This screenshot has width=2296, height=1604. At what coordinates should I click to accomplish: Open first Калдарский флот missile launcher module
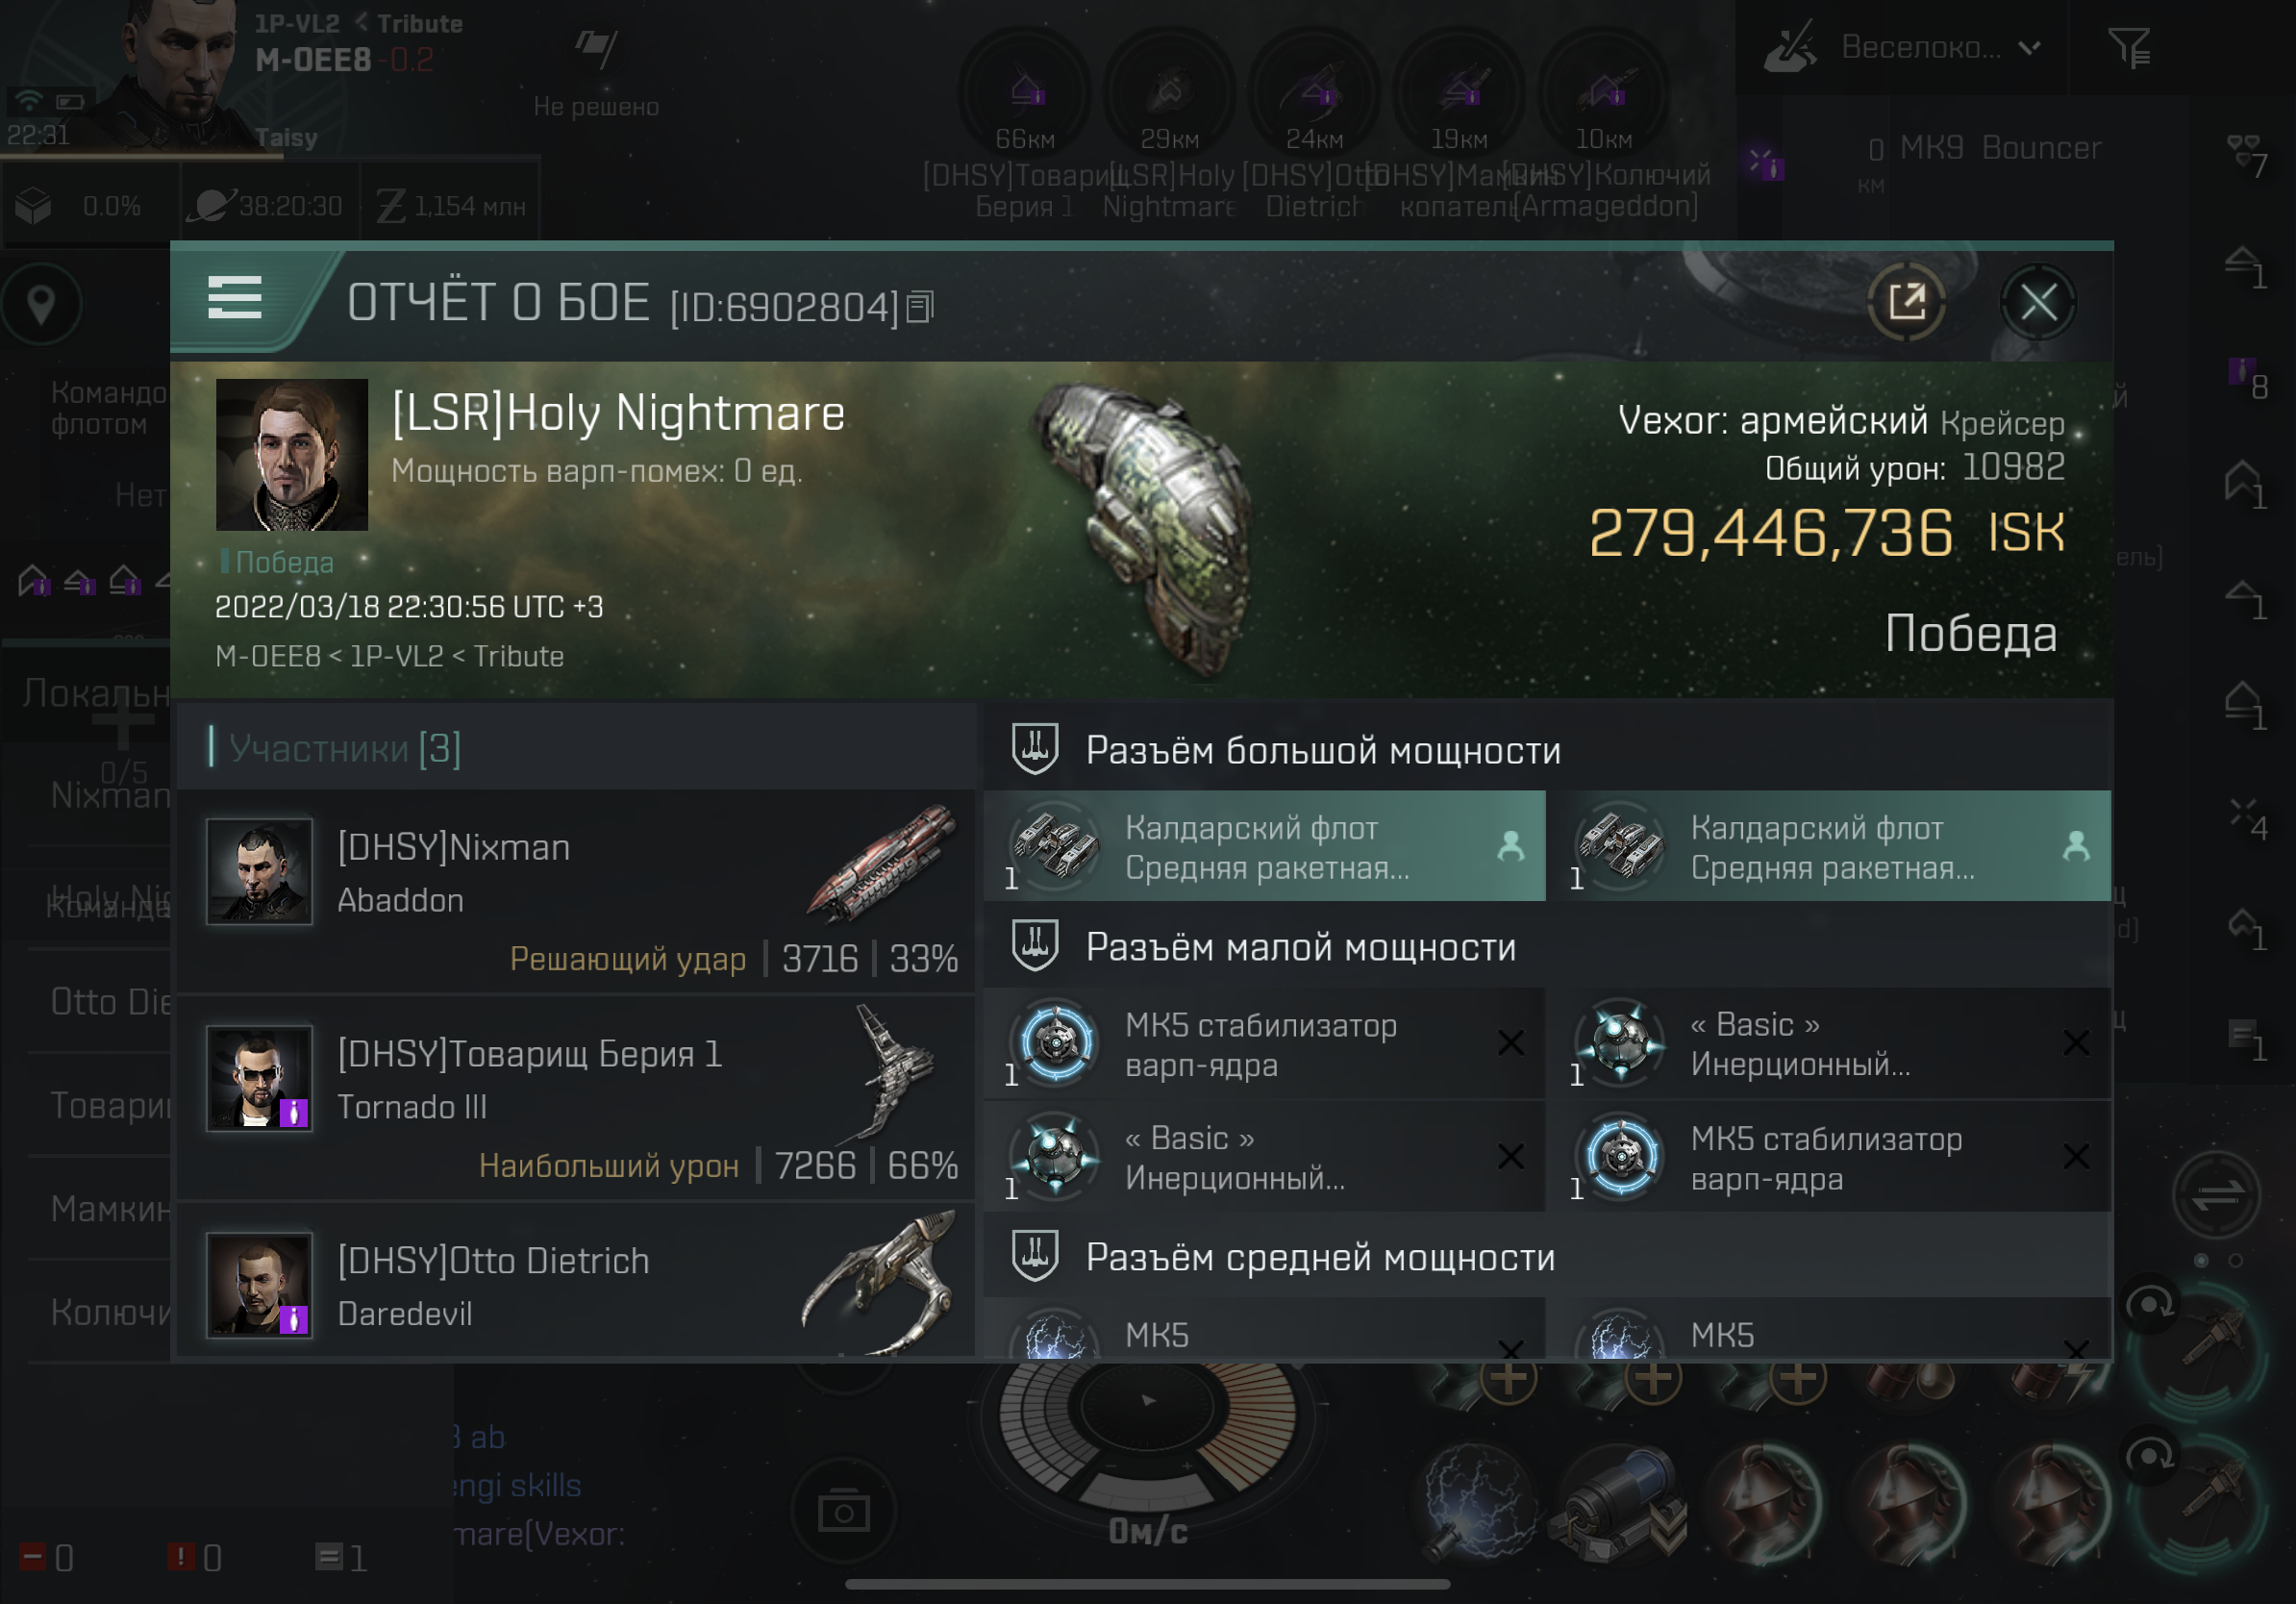1264,846
